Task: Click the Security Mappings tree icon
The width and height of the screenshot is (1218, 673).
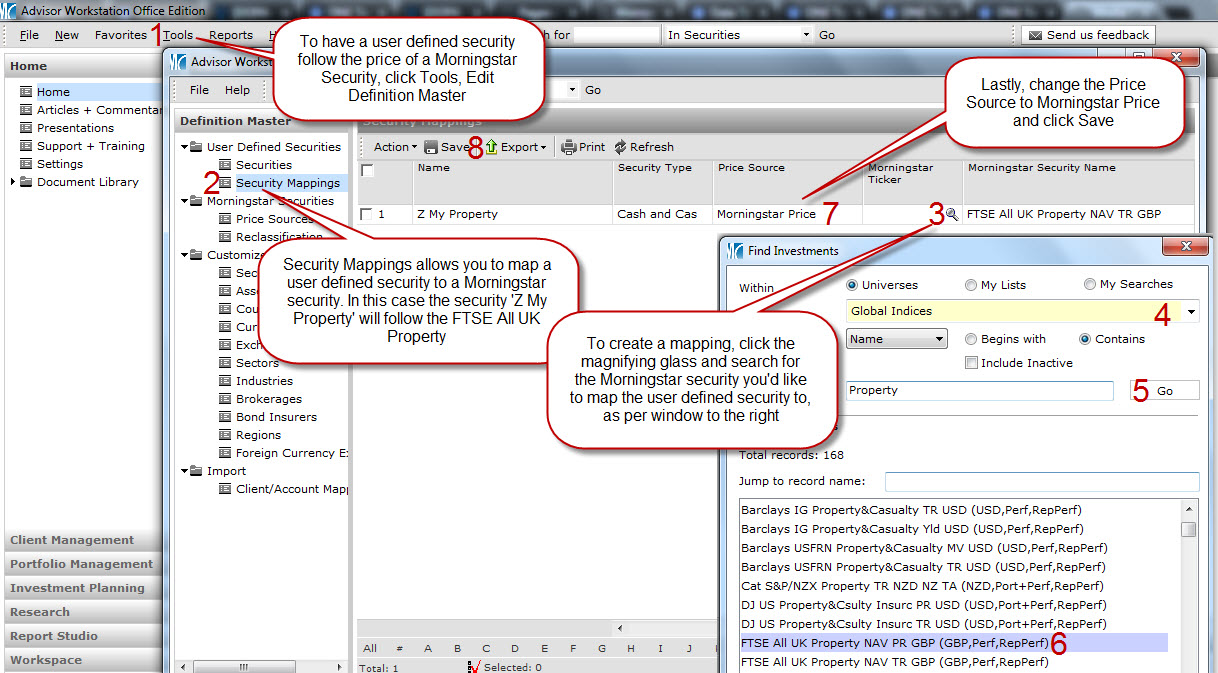Action: (x=225, y=183)
